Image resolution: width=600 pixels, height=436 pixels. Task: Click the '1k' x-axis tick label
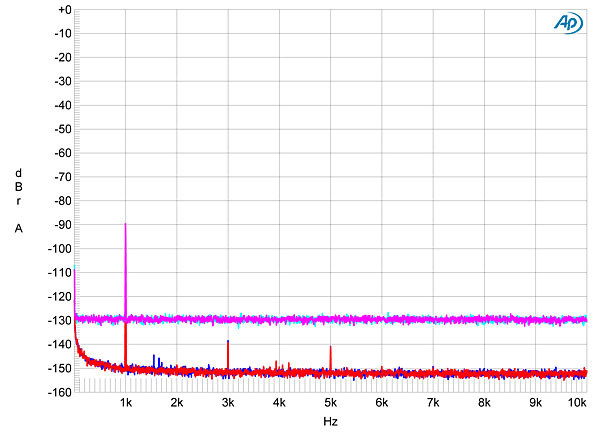pyautogui.click(x=125, y=403)
